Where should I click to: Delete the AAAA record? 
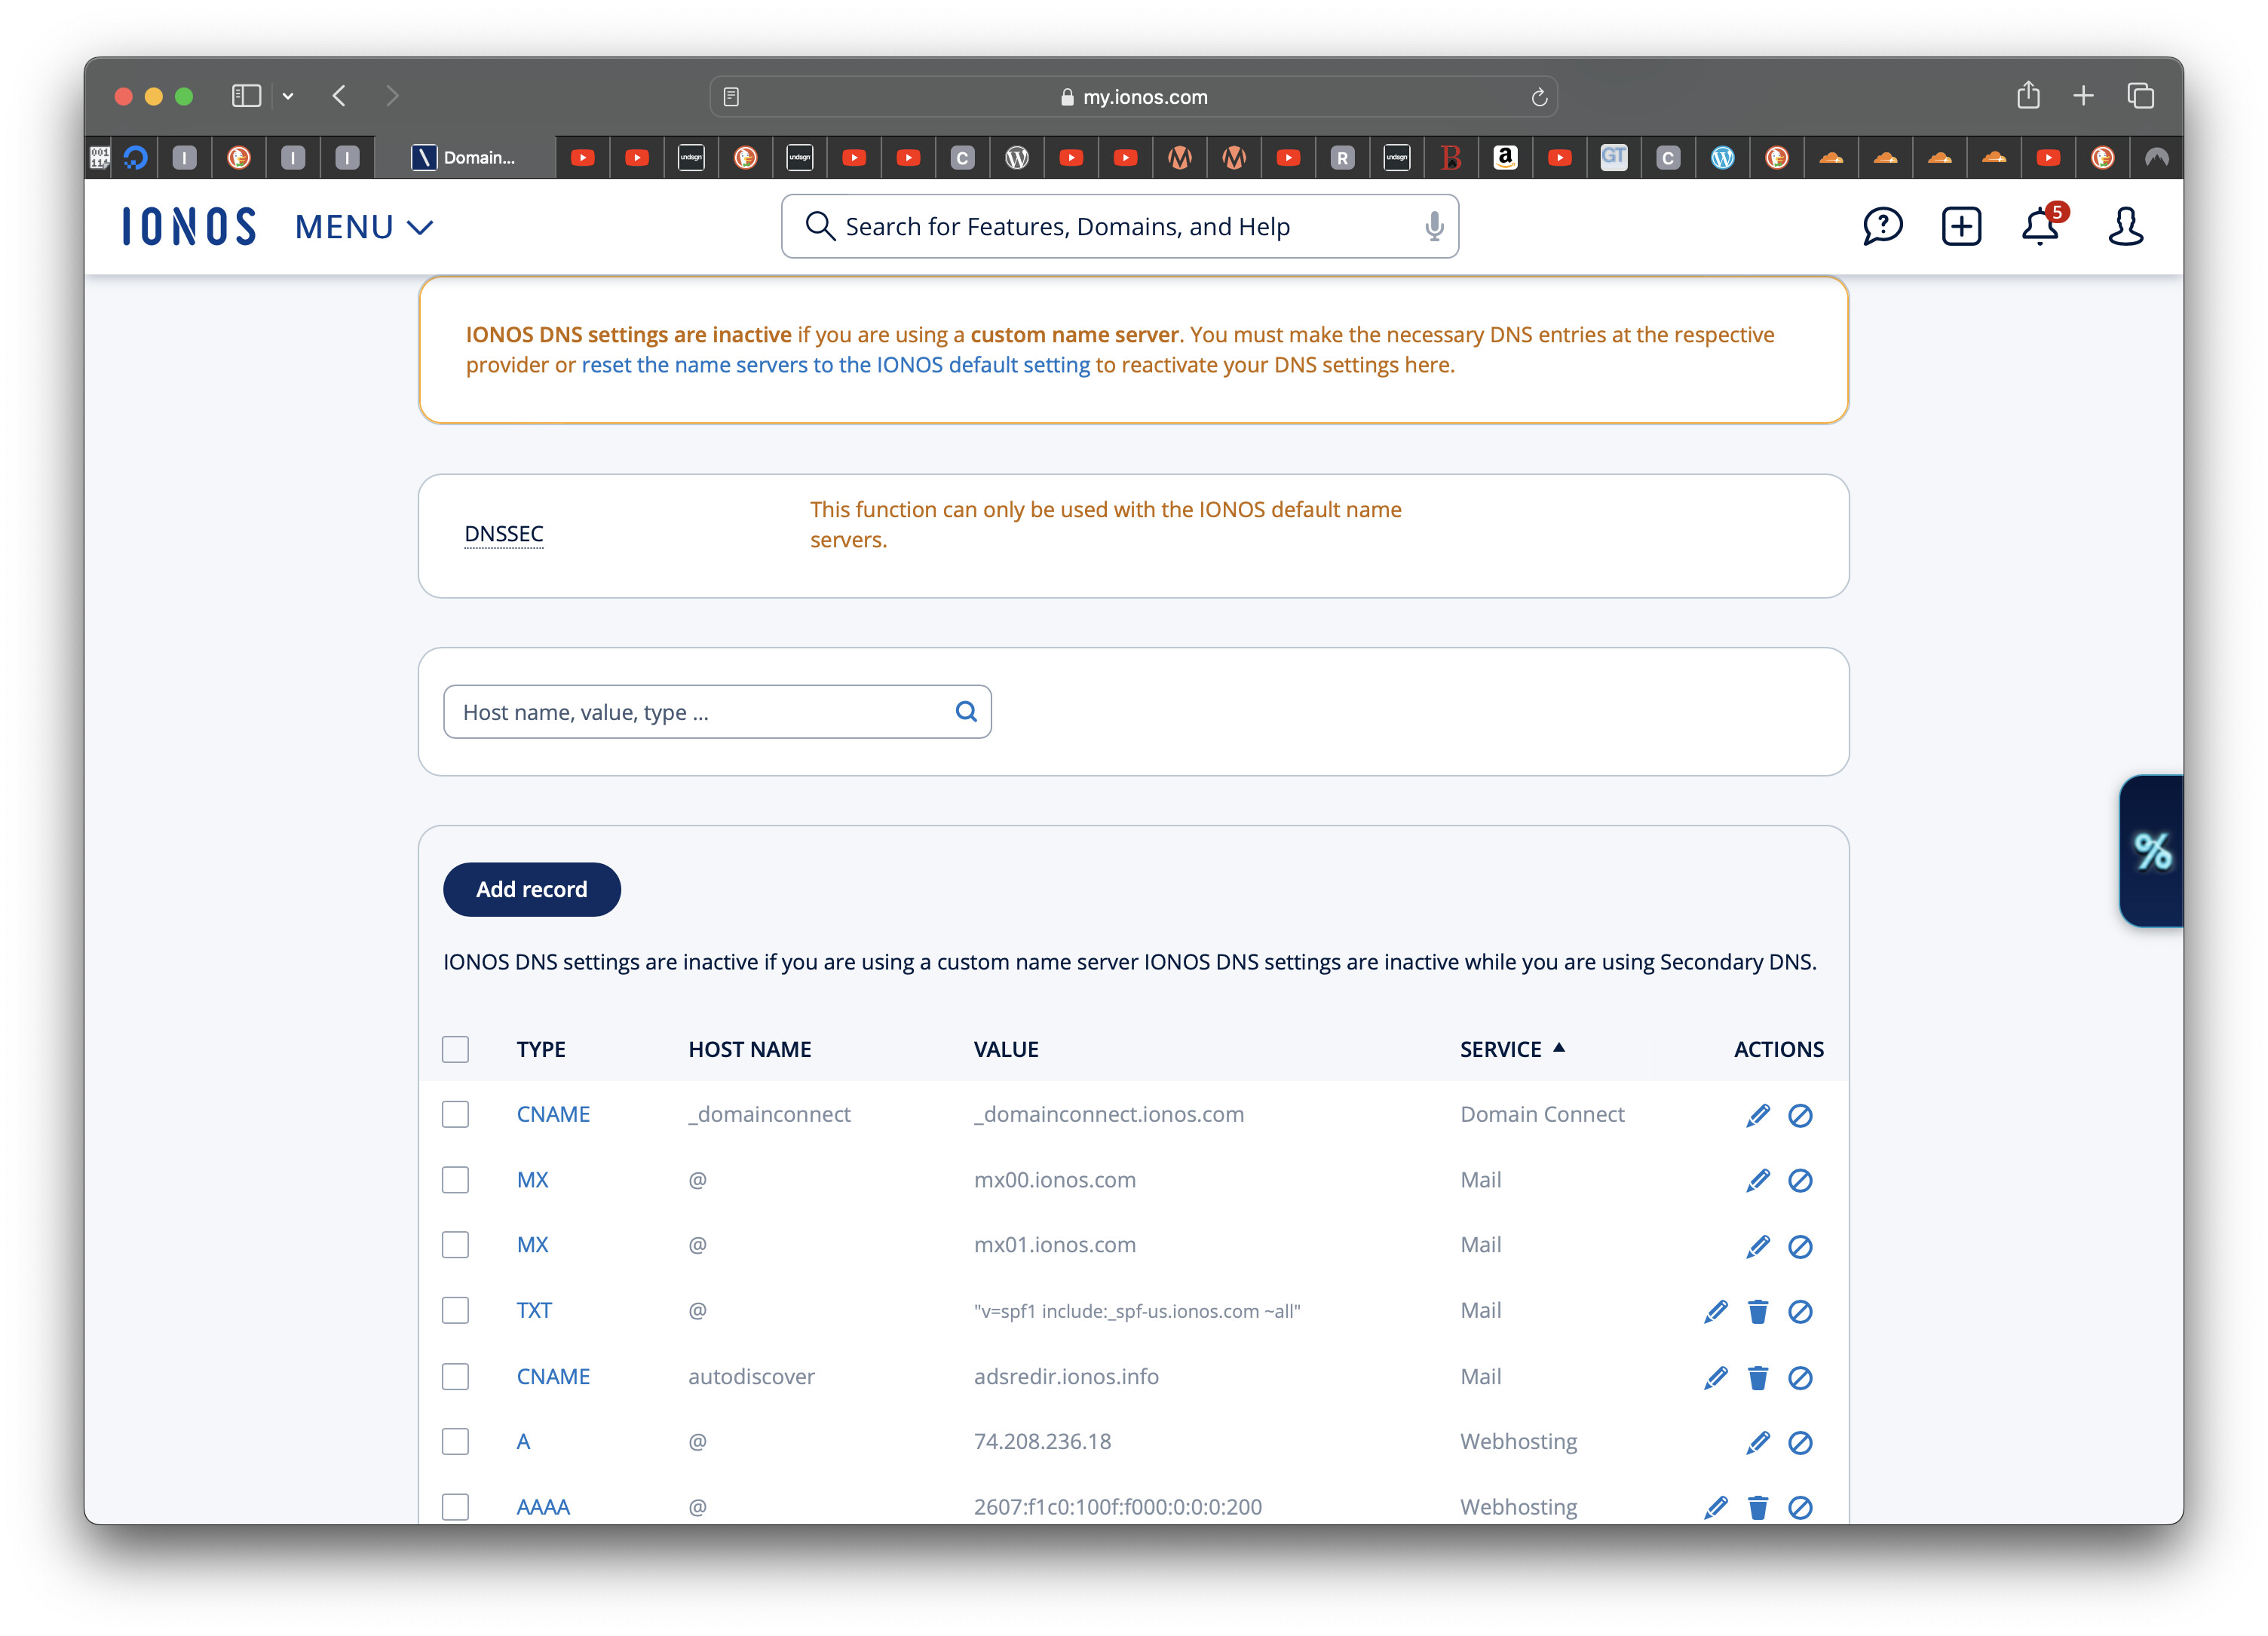coord(1757,1507)
